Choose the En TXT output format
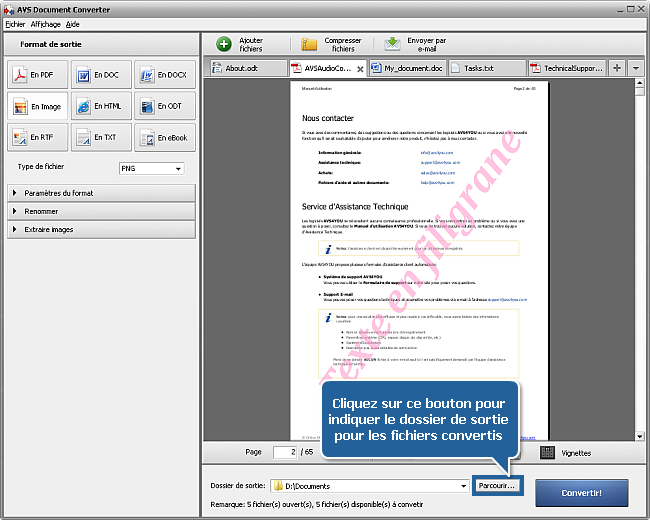The width and height of the screenshot is (650, 520). coord(101,137)
